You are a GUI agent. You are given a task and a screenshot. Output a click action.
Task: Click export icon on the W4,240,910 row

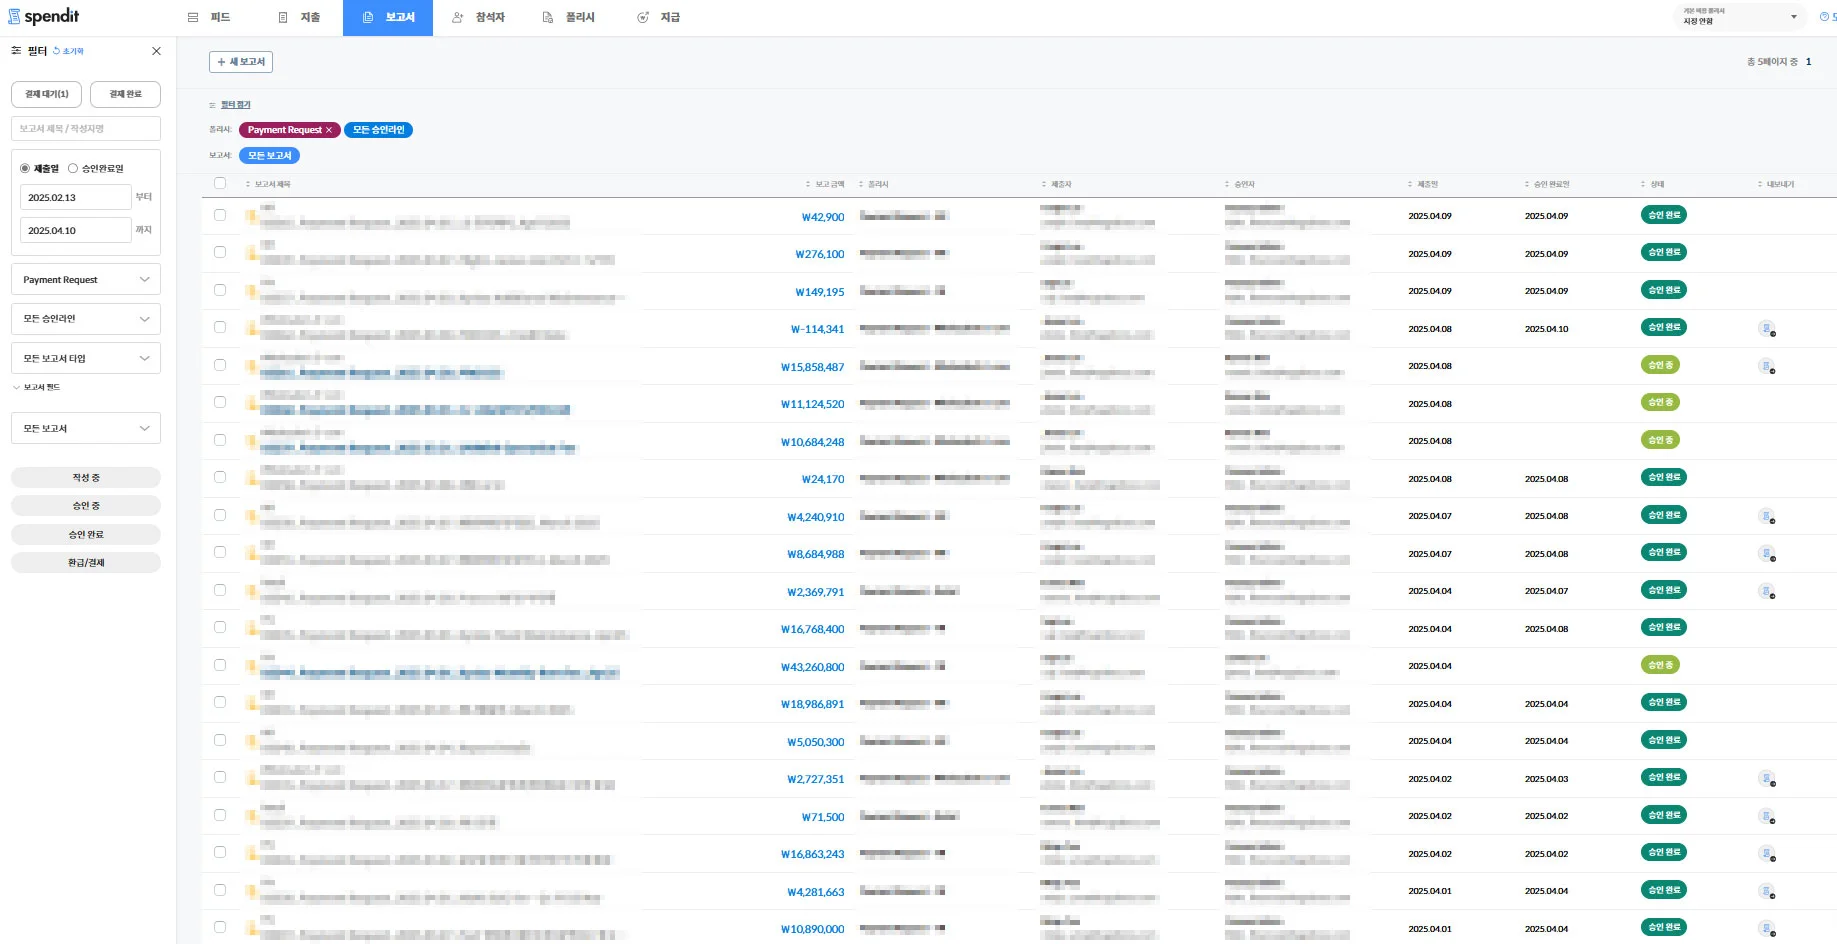1767,516
